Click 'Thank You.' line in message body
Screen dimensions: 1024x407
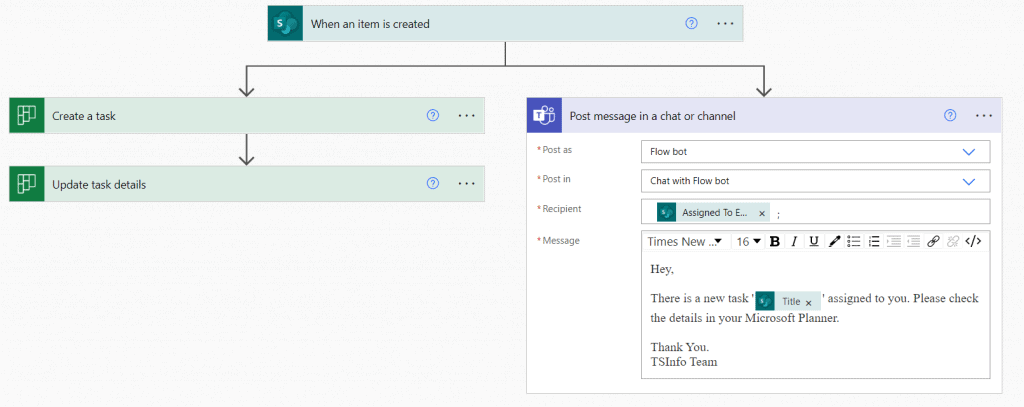pos(680,347)
